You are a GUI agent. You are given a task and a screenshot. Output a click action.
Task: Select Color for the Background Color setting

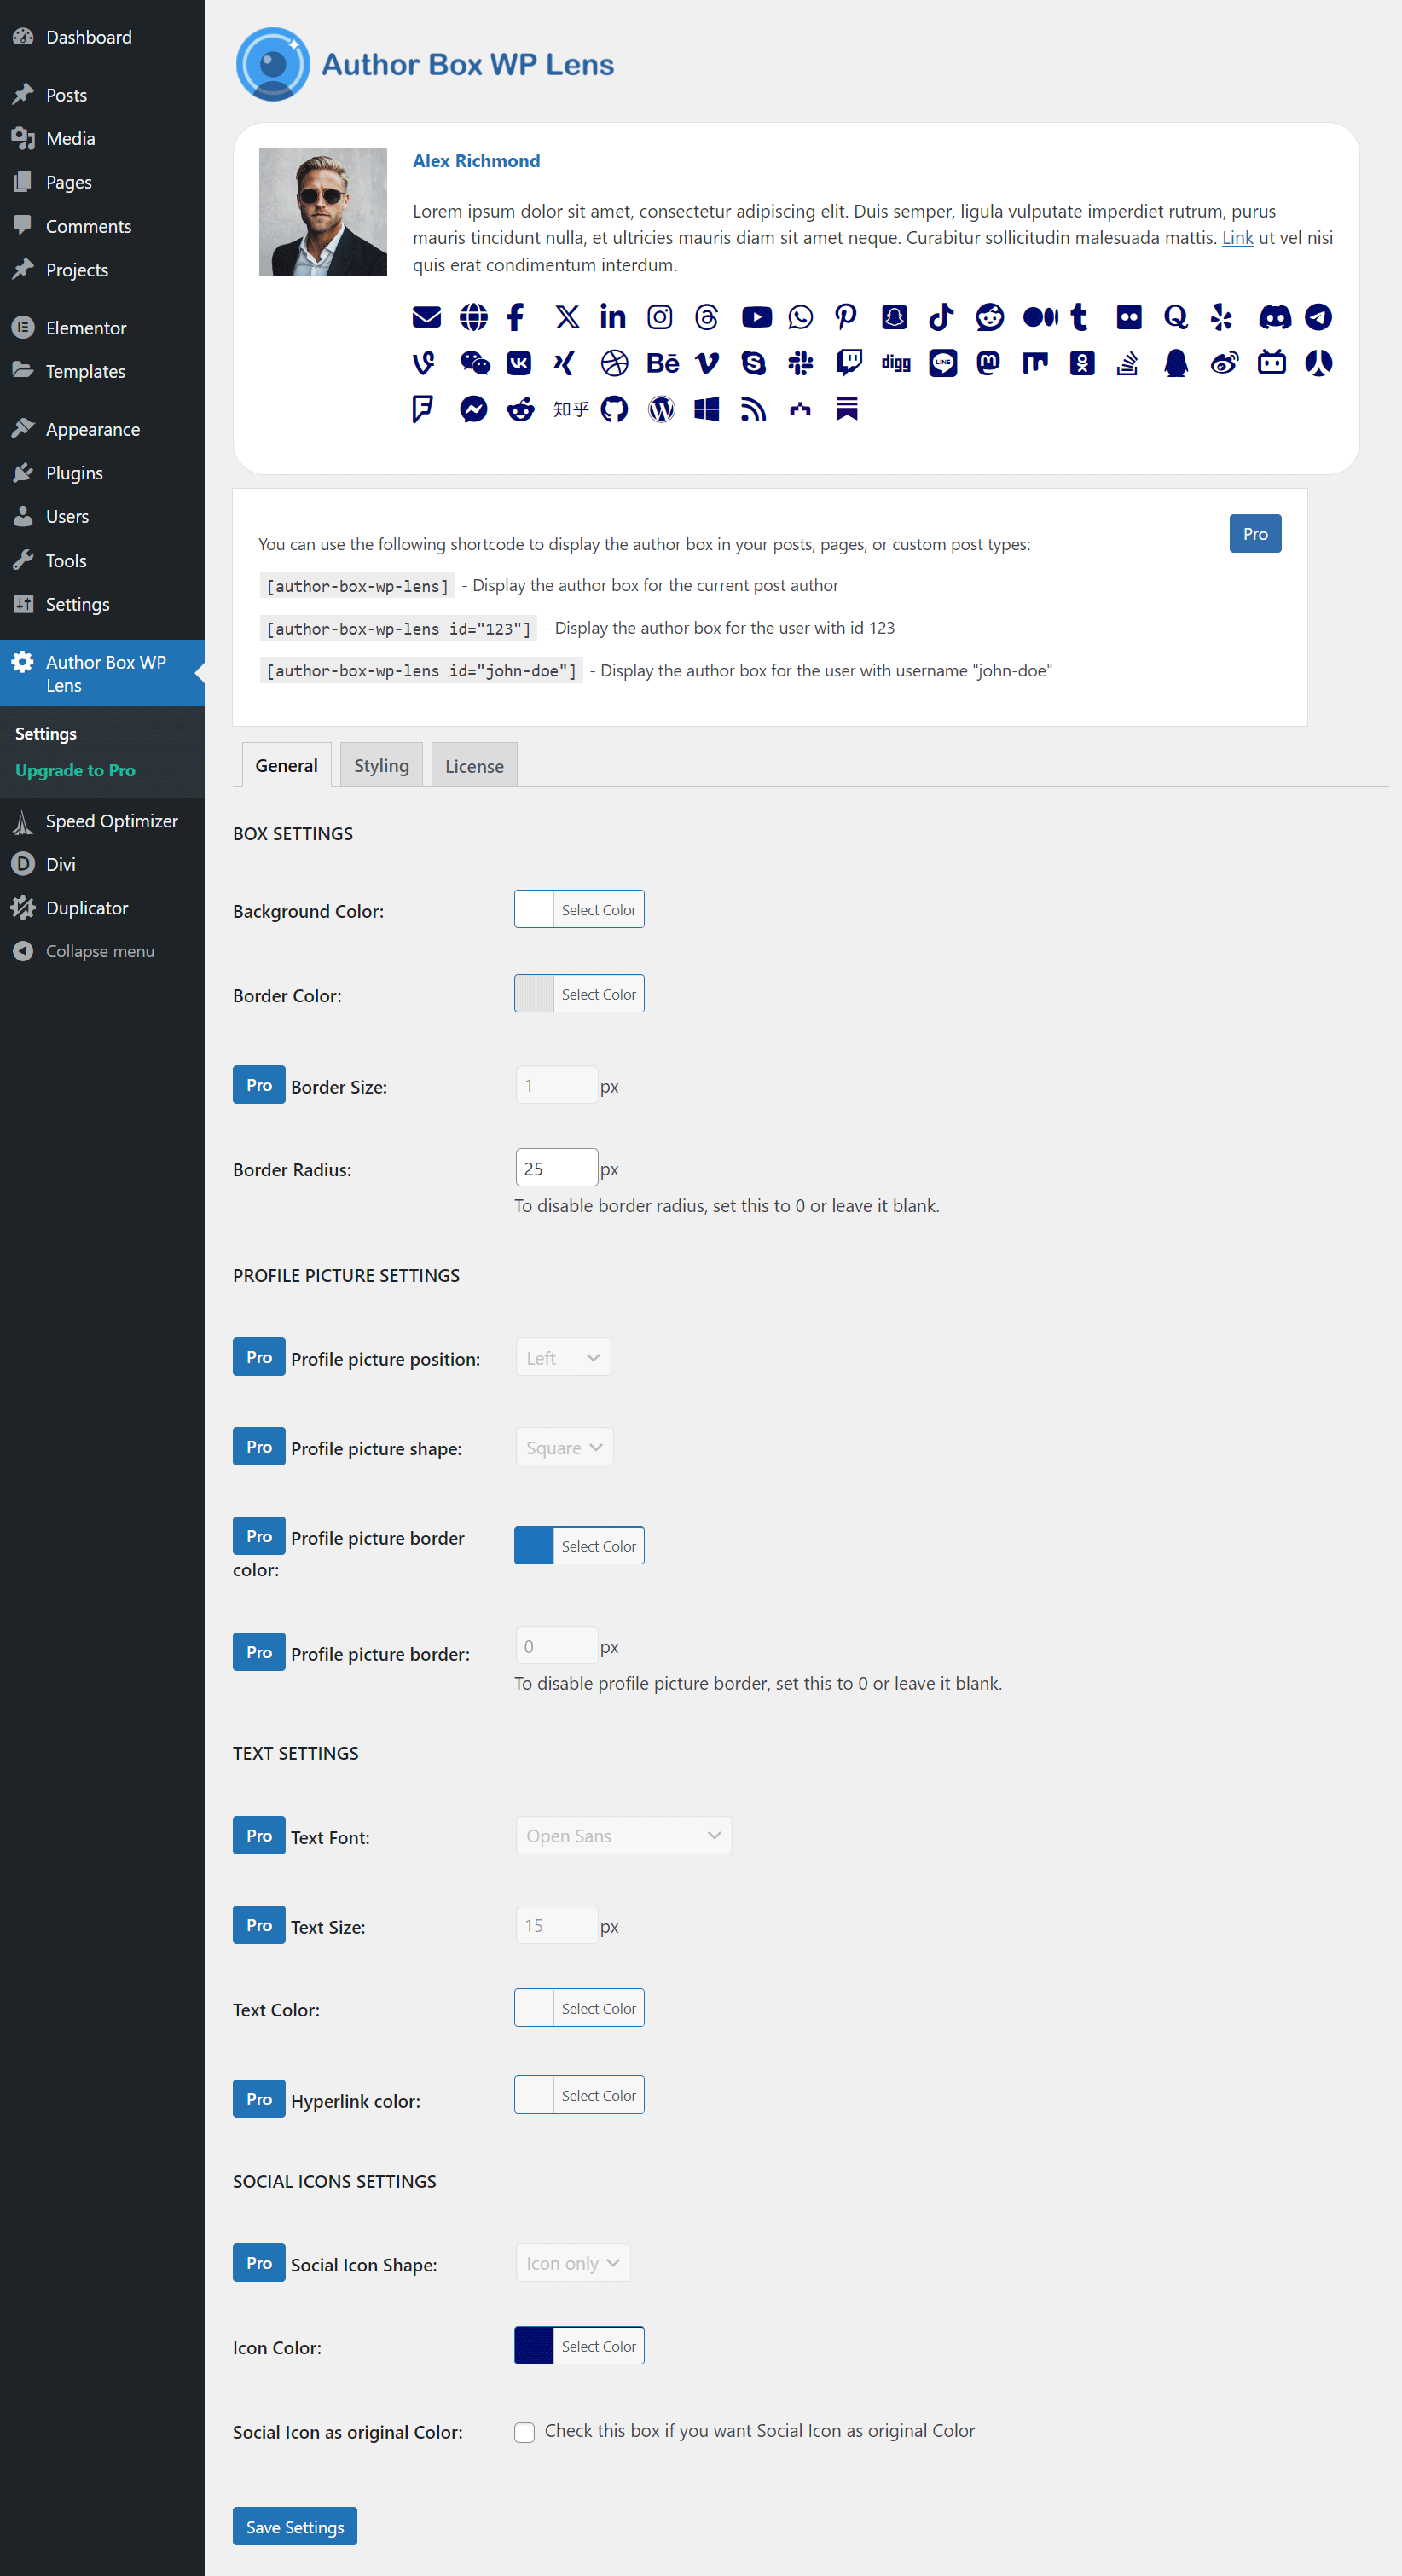point(598,909)
